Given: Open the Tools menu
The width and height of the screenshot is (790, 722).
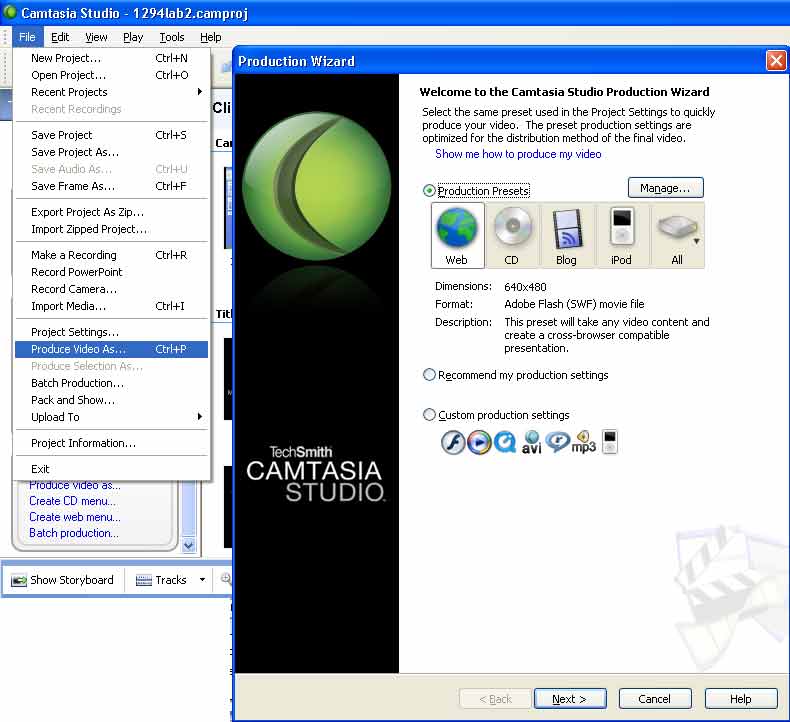Looking at the screenshot, I should pos(172,37).
